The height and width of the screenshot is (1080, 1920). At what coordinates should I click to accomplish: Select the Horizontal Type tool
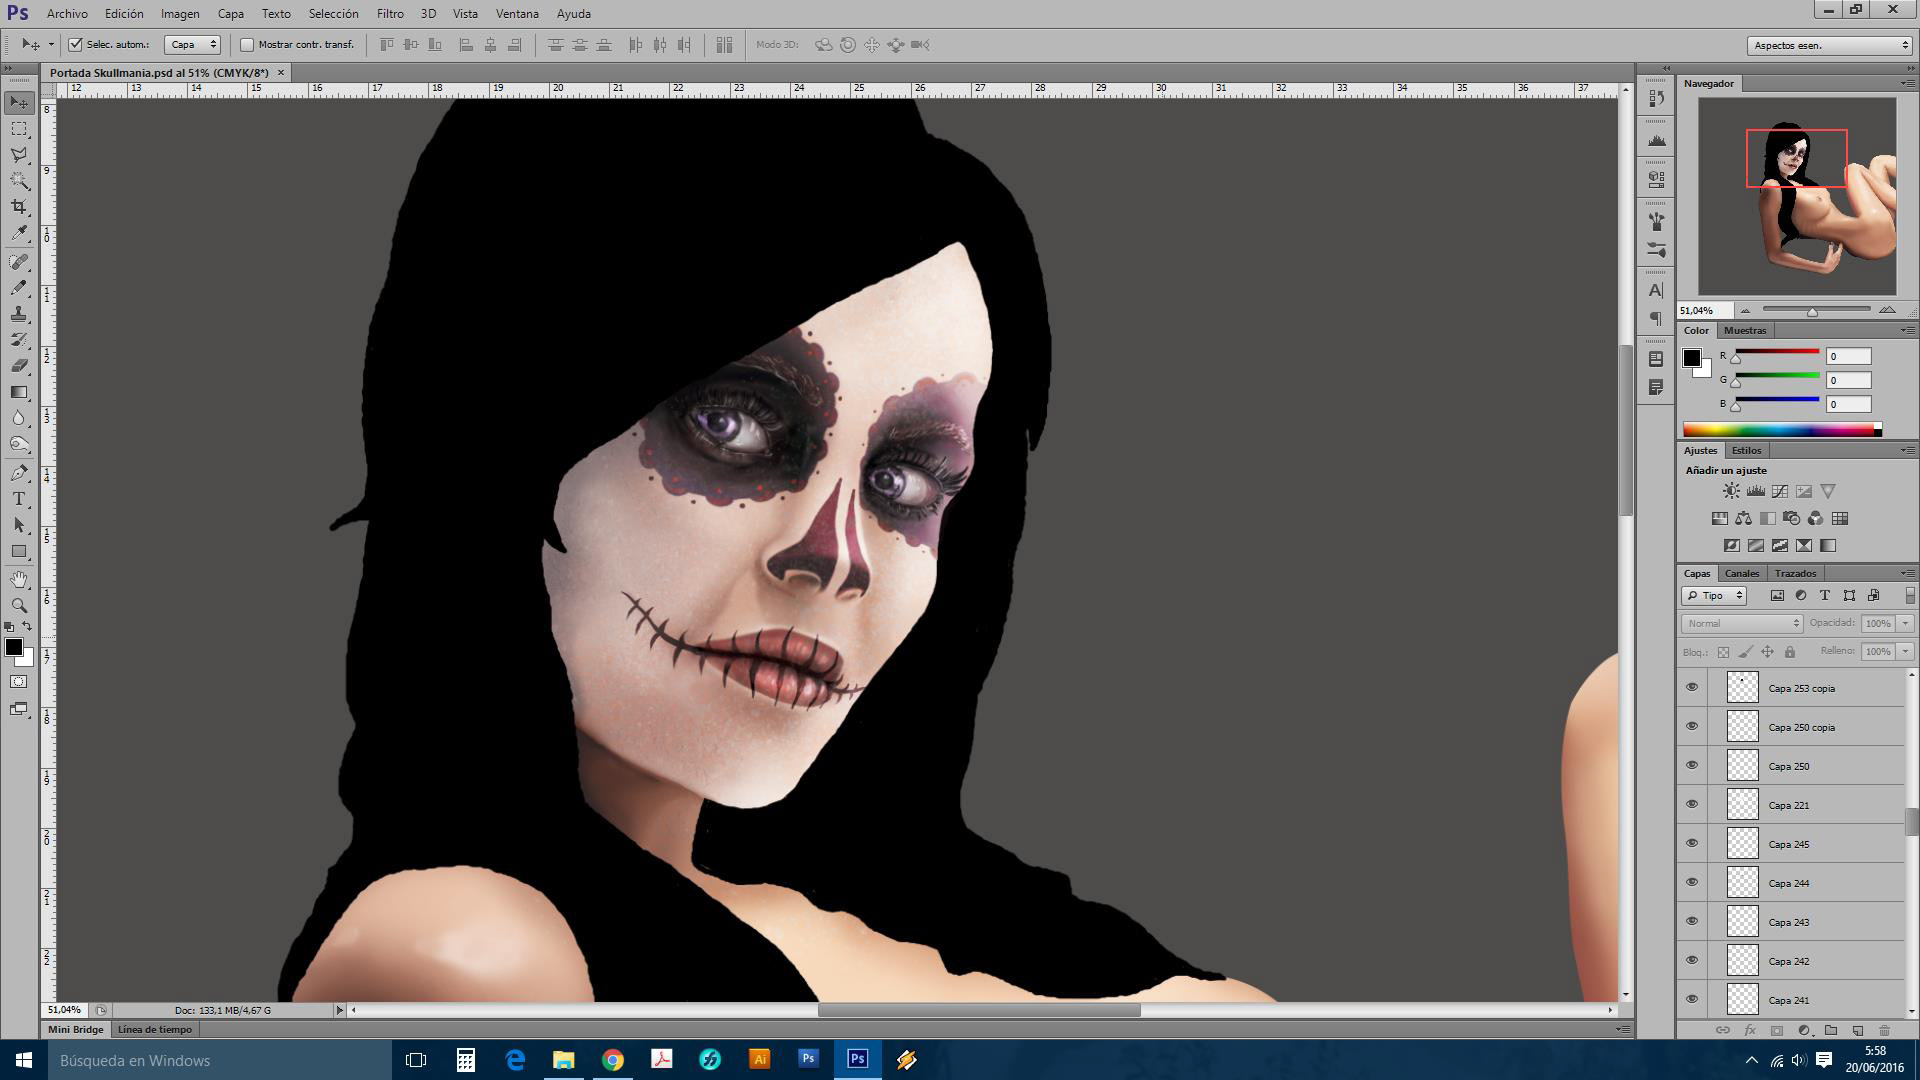[x=19, y=499]
